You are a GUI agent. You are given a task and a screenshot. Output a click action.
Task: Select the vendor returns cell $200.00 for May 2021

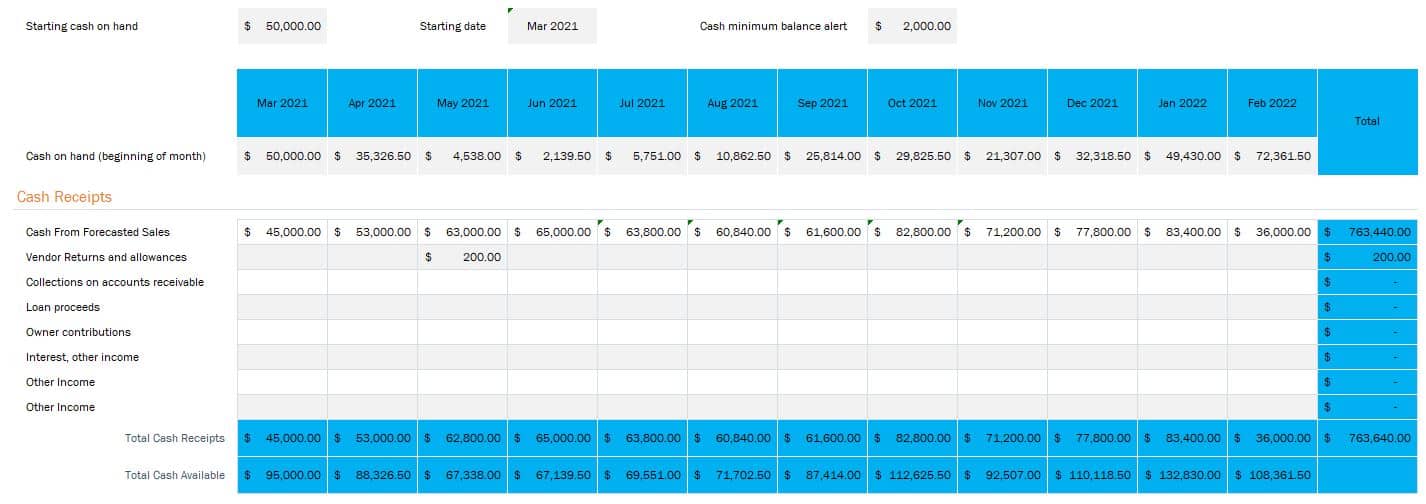coord(462,257)
